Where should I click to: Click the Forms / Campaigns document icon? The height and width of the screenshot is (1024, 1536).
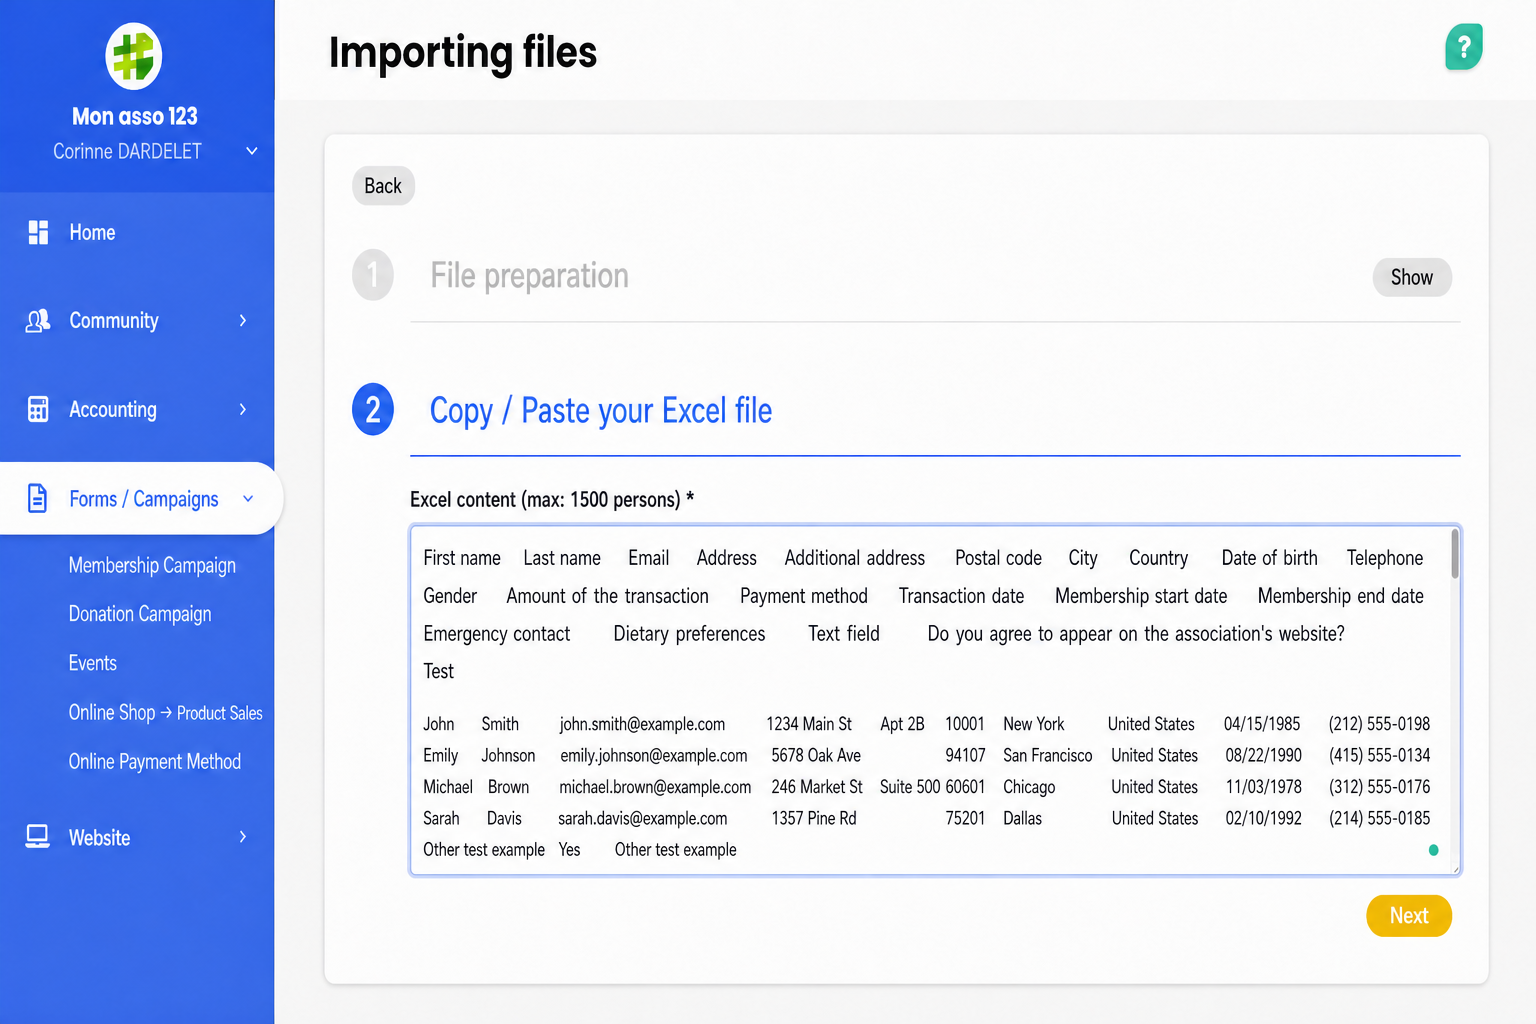(37, 498)
